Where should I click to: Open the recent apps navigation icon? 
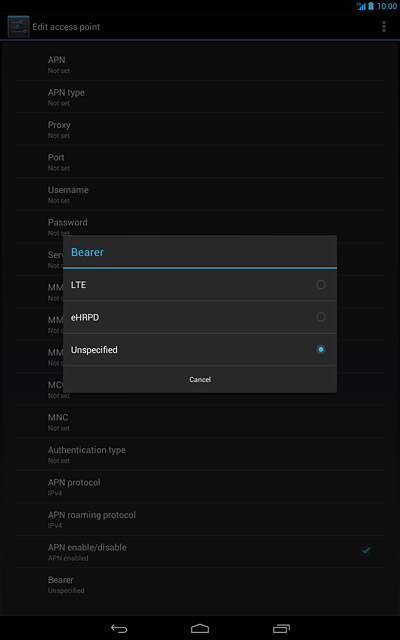pos(281,628)
